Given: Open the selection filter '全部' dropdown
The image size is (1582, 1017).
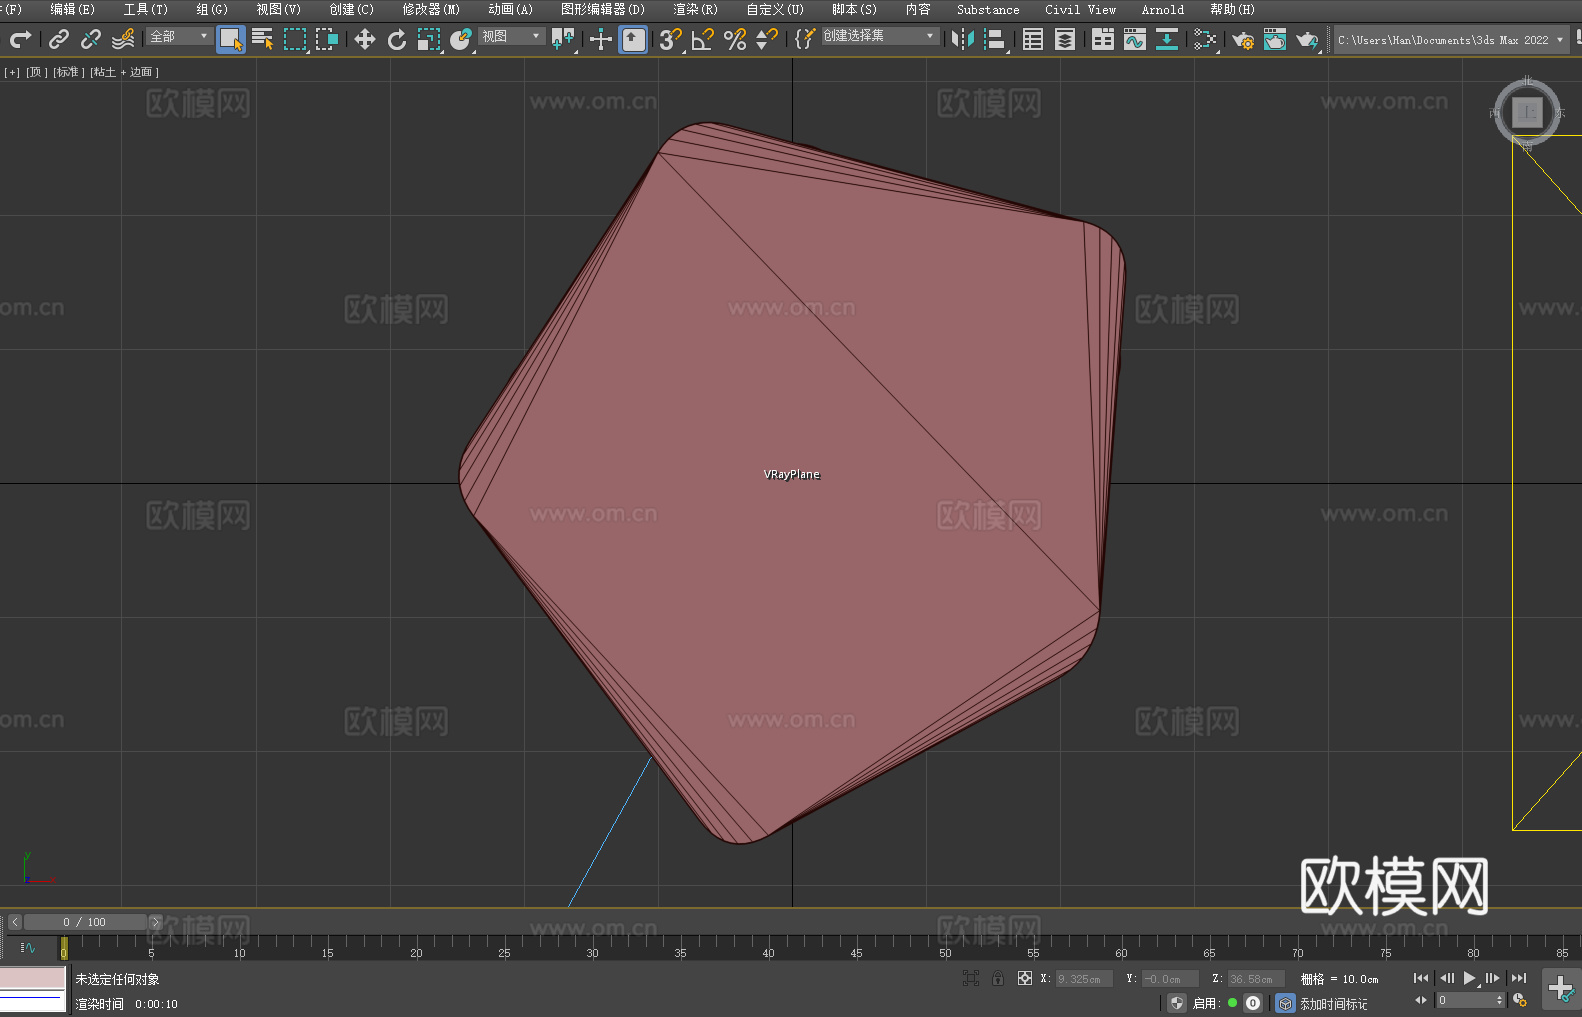Looking at the screenshot, I should pyautogui.click(x=179, y=36).
